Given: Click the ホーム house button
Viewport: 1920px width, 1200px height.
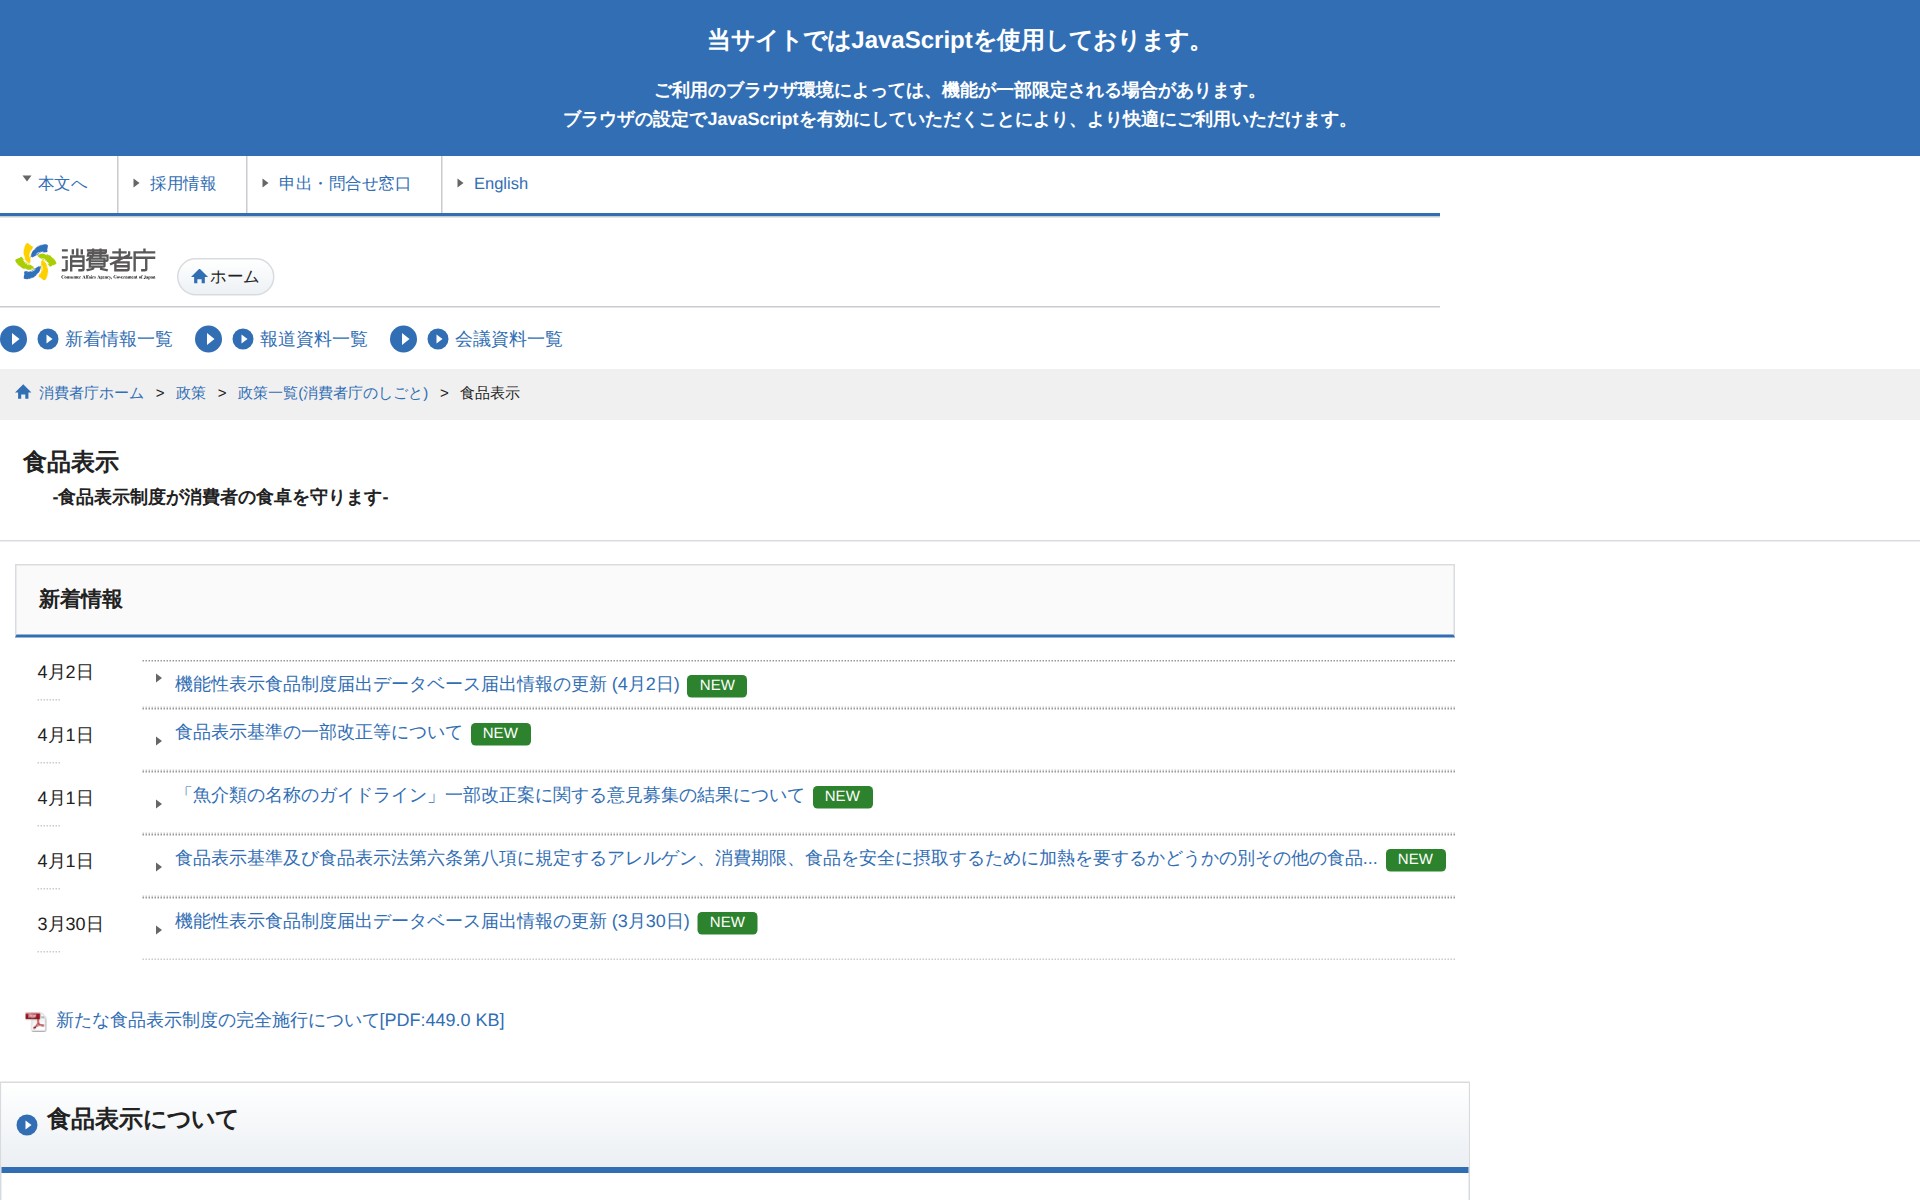Looking at the screenshot, I should pyautogui.click(x=225, y=277).
